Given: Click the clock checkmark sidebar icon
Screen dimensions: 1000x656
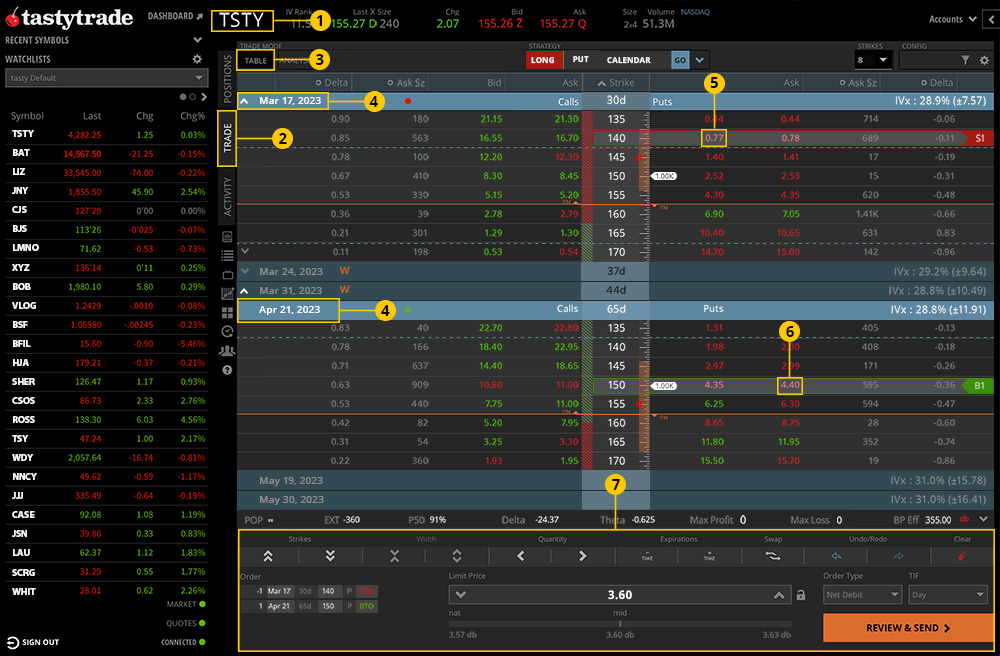Looking at the screenshot, I should (x=227, y=332).
